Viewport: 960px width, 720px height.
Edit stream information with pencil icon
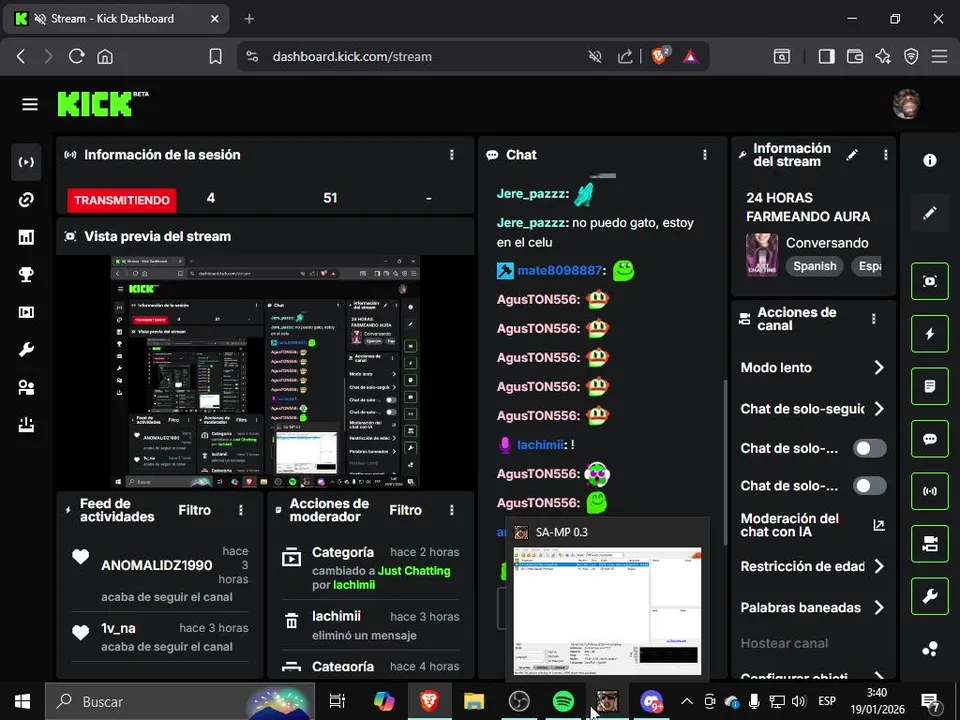[x=852, y=155]
